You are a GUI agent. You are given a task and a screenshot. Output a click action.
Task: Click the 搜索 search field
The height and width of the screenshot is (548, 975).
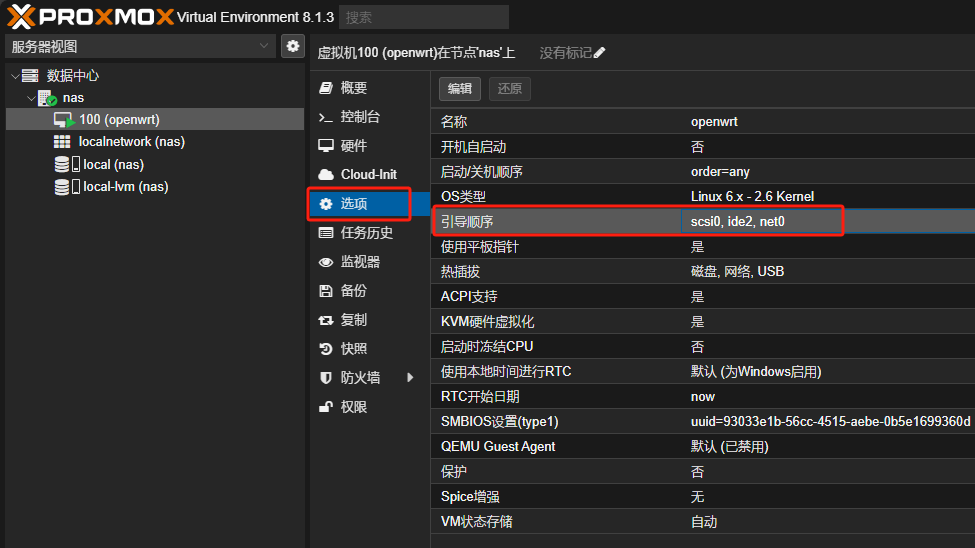424,17
